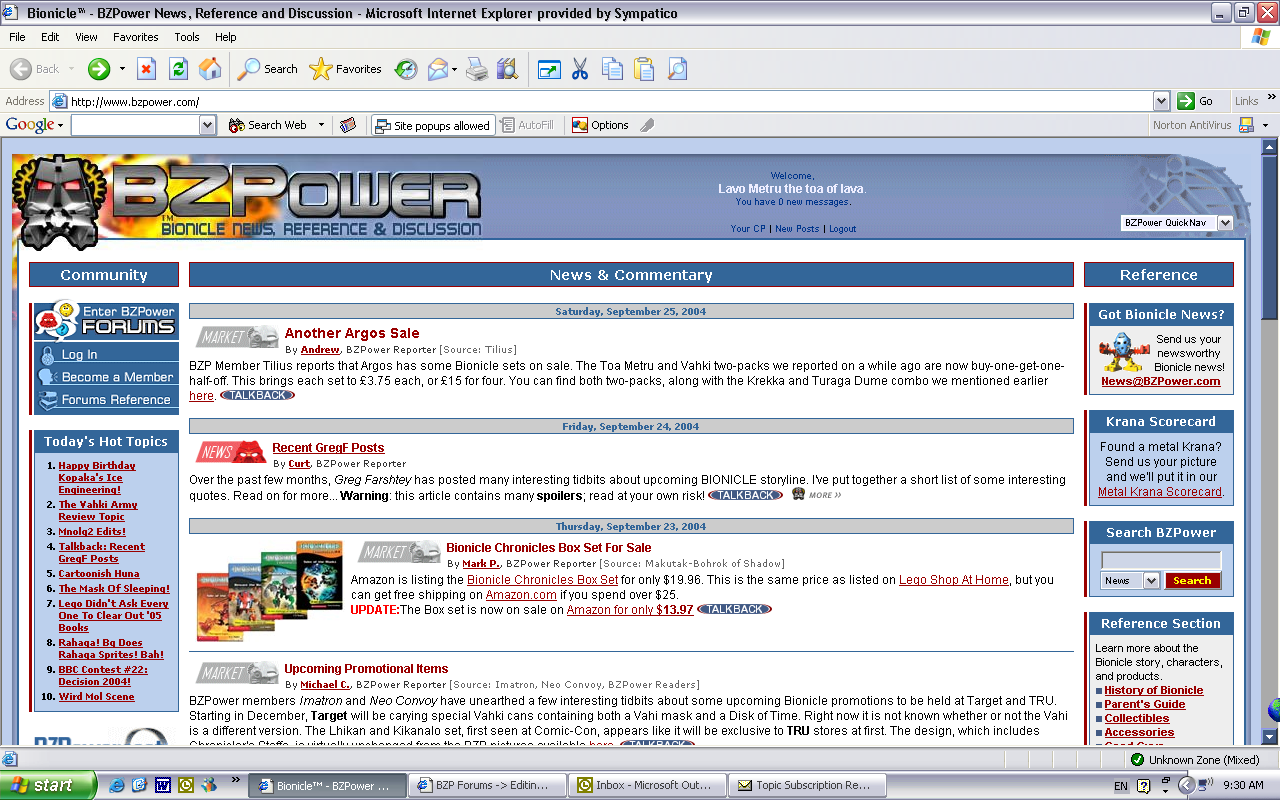Image resolution: width=1280 pixels, height=800 pixels.
Task: Launch Microsoft Word from Quick Launch
Action: [162, 785]
